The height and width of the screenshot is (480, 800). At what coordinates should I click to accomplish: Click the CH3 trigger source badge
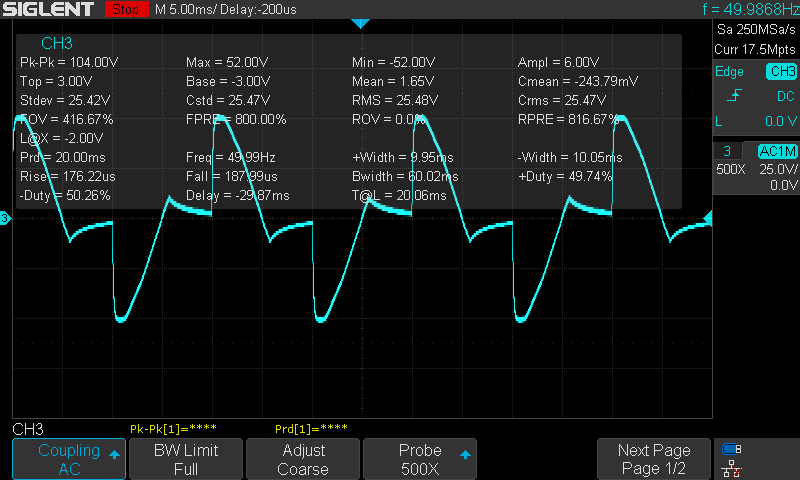pos(780,71)
